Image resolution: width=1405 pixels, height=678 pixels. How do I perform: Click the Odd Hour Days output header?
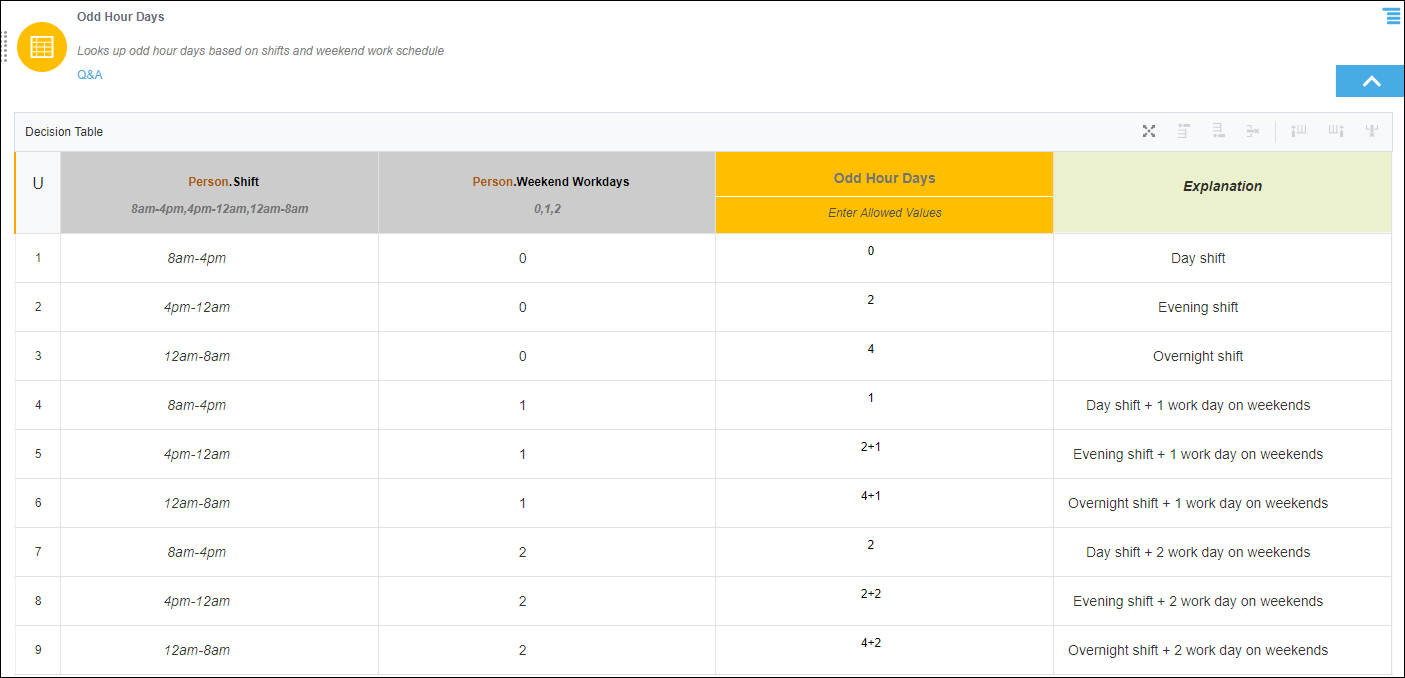[x=884, y=174]
